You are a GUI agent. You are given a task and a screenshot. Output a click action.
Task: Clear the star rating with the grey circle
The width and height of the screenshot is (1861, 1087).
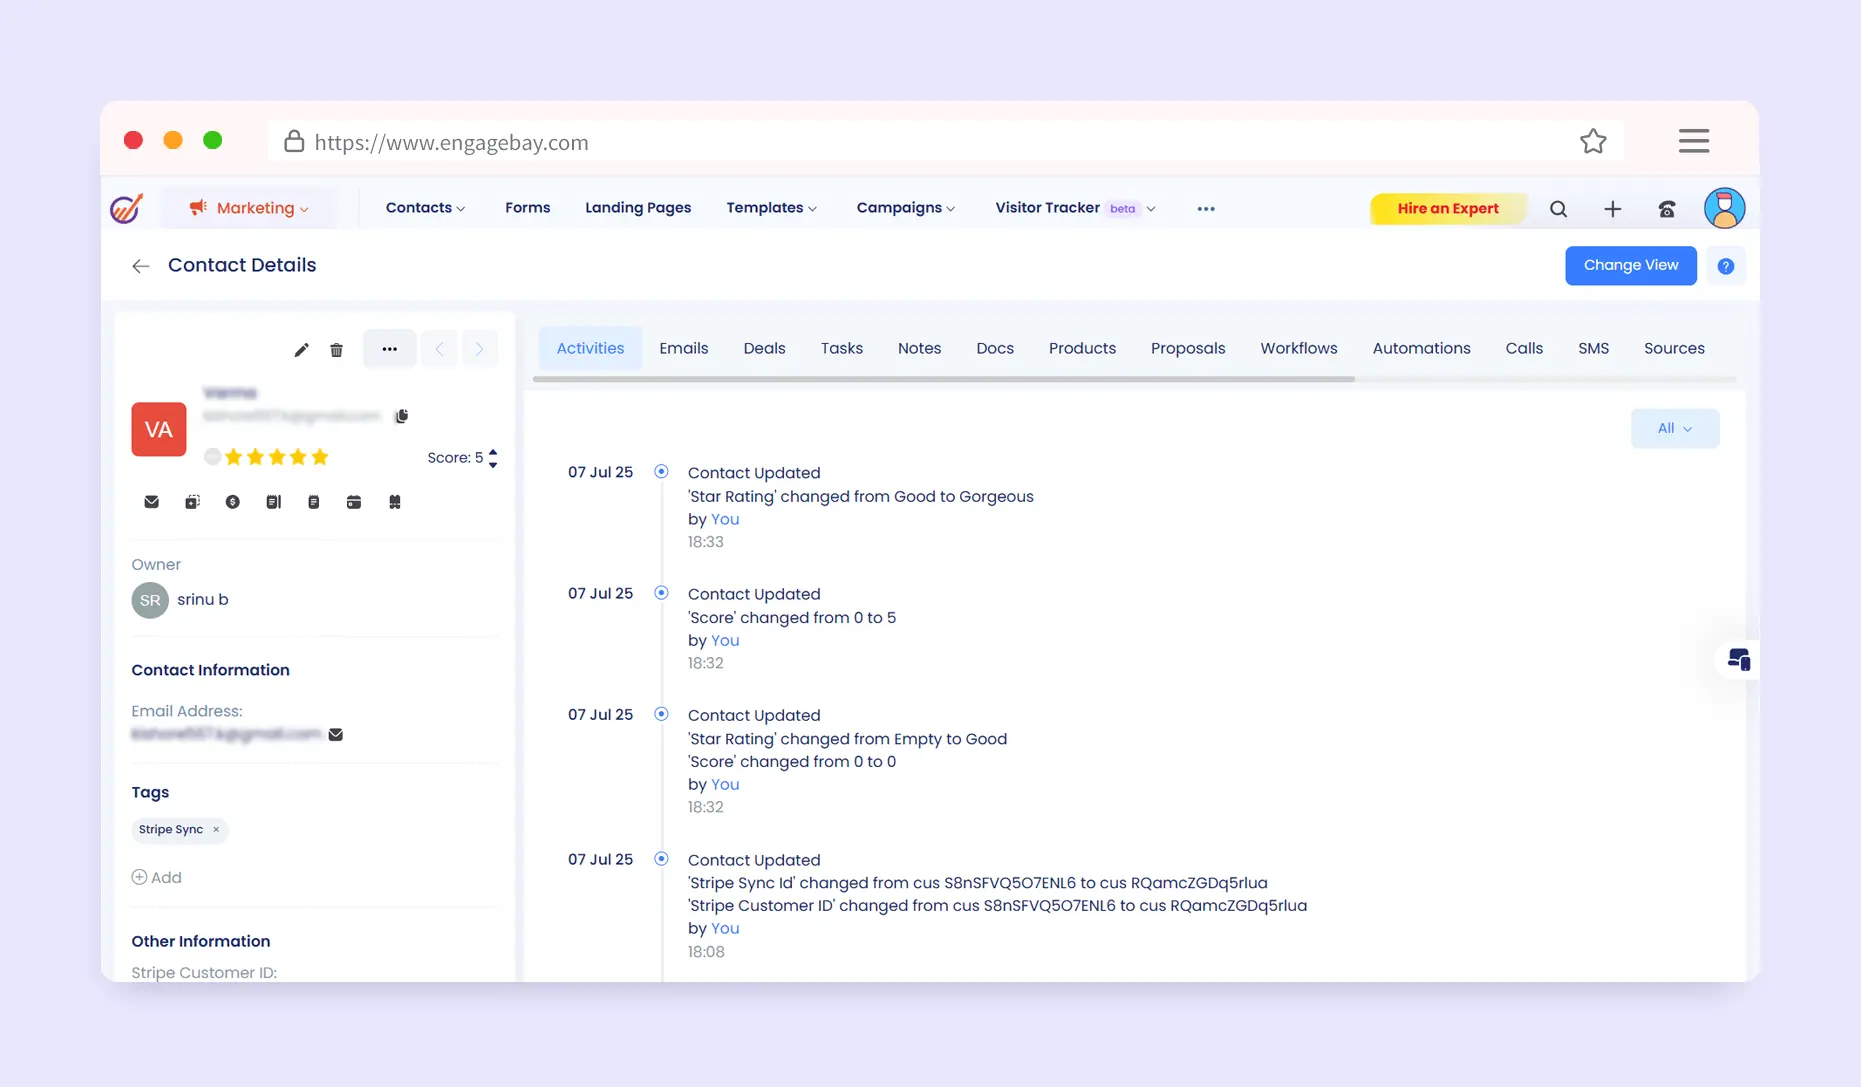click(x=212, y=457)
